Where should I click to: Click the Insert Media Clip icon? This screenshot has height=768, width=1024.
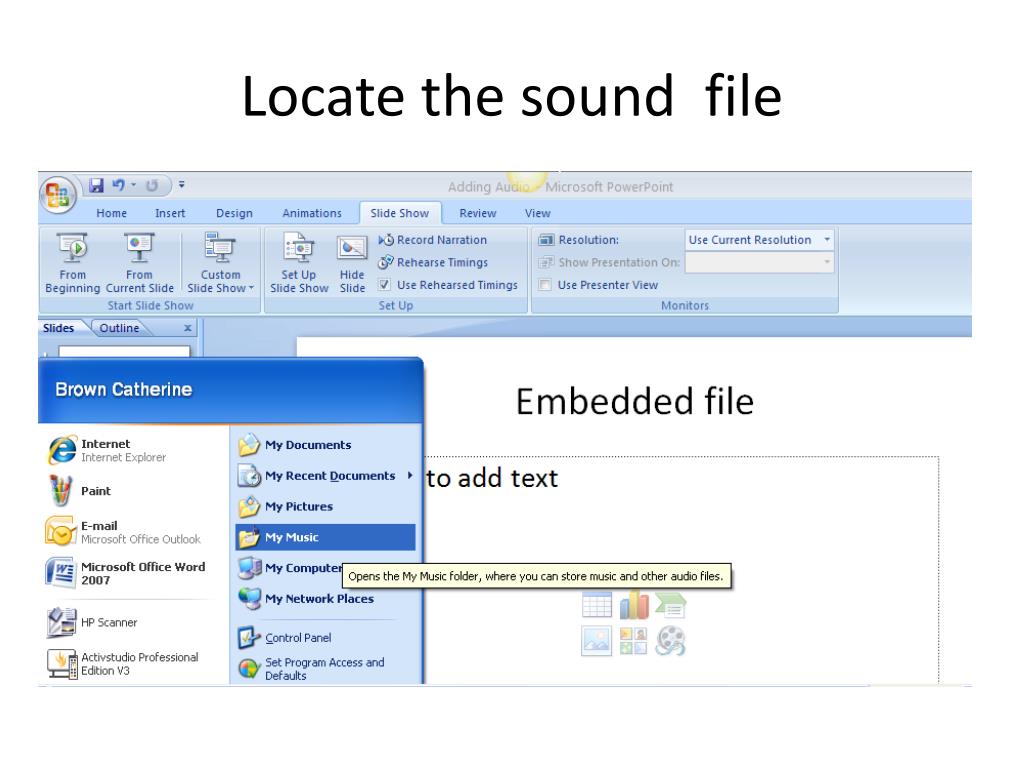[671, 641]
